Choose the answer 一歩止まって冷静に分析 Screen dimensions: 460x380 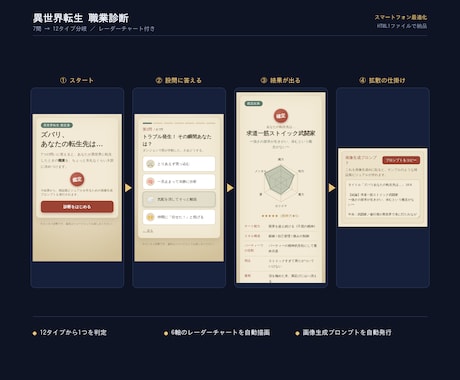(179, 181)
